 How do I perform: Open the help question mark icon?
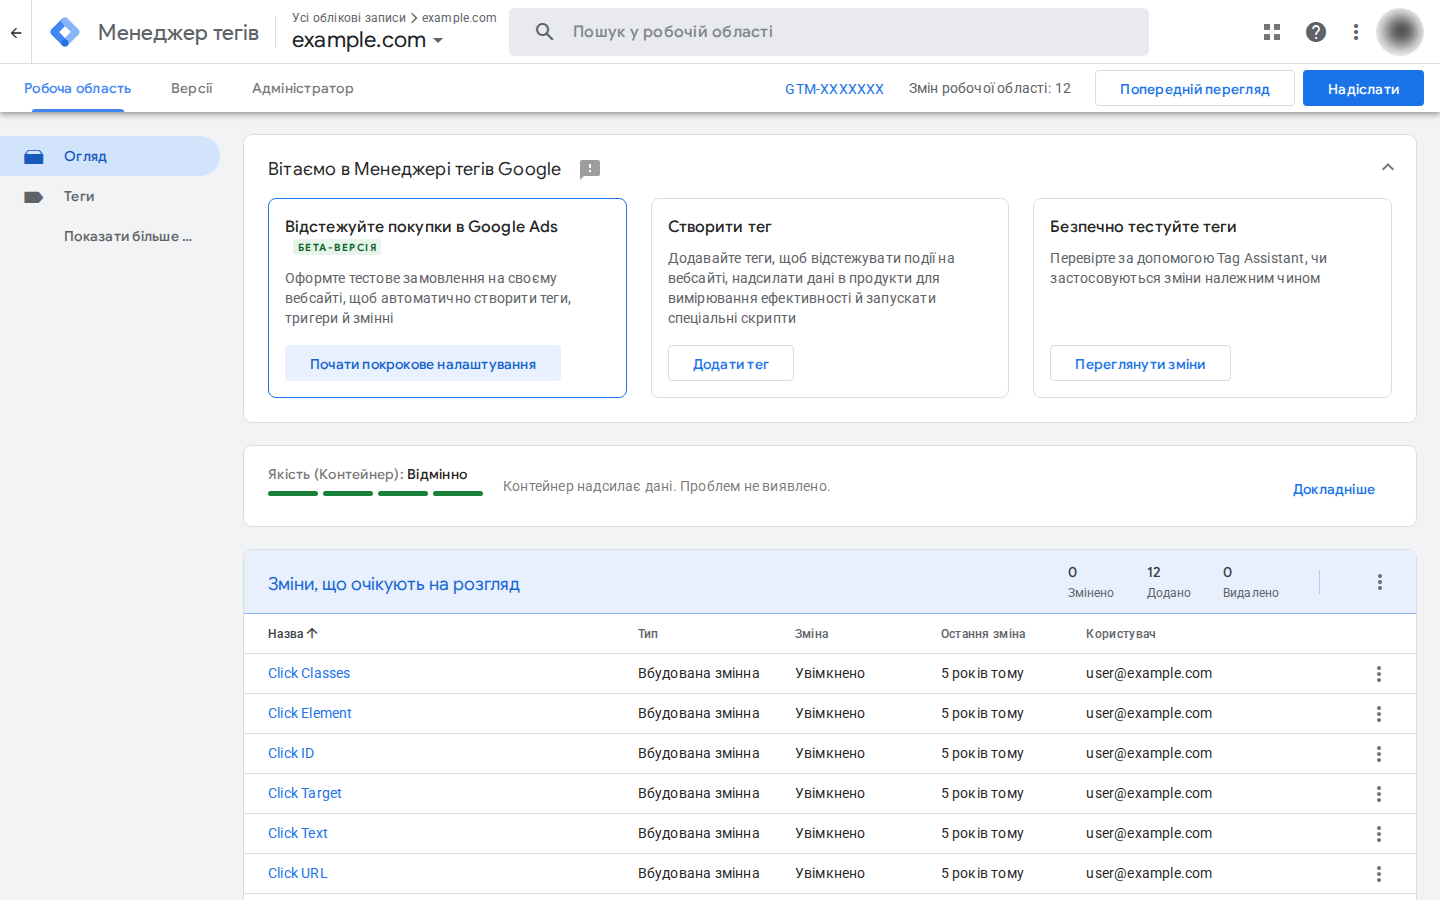pyautogui.click(x=1316, y=32)
